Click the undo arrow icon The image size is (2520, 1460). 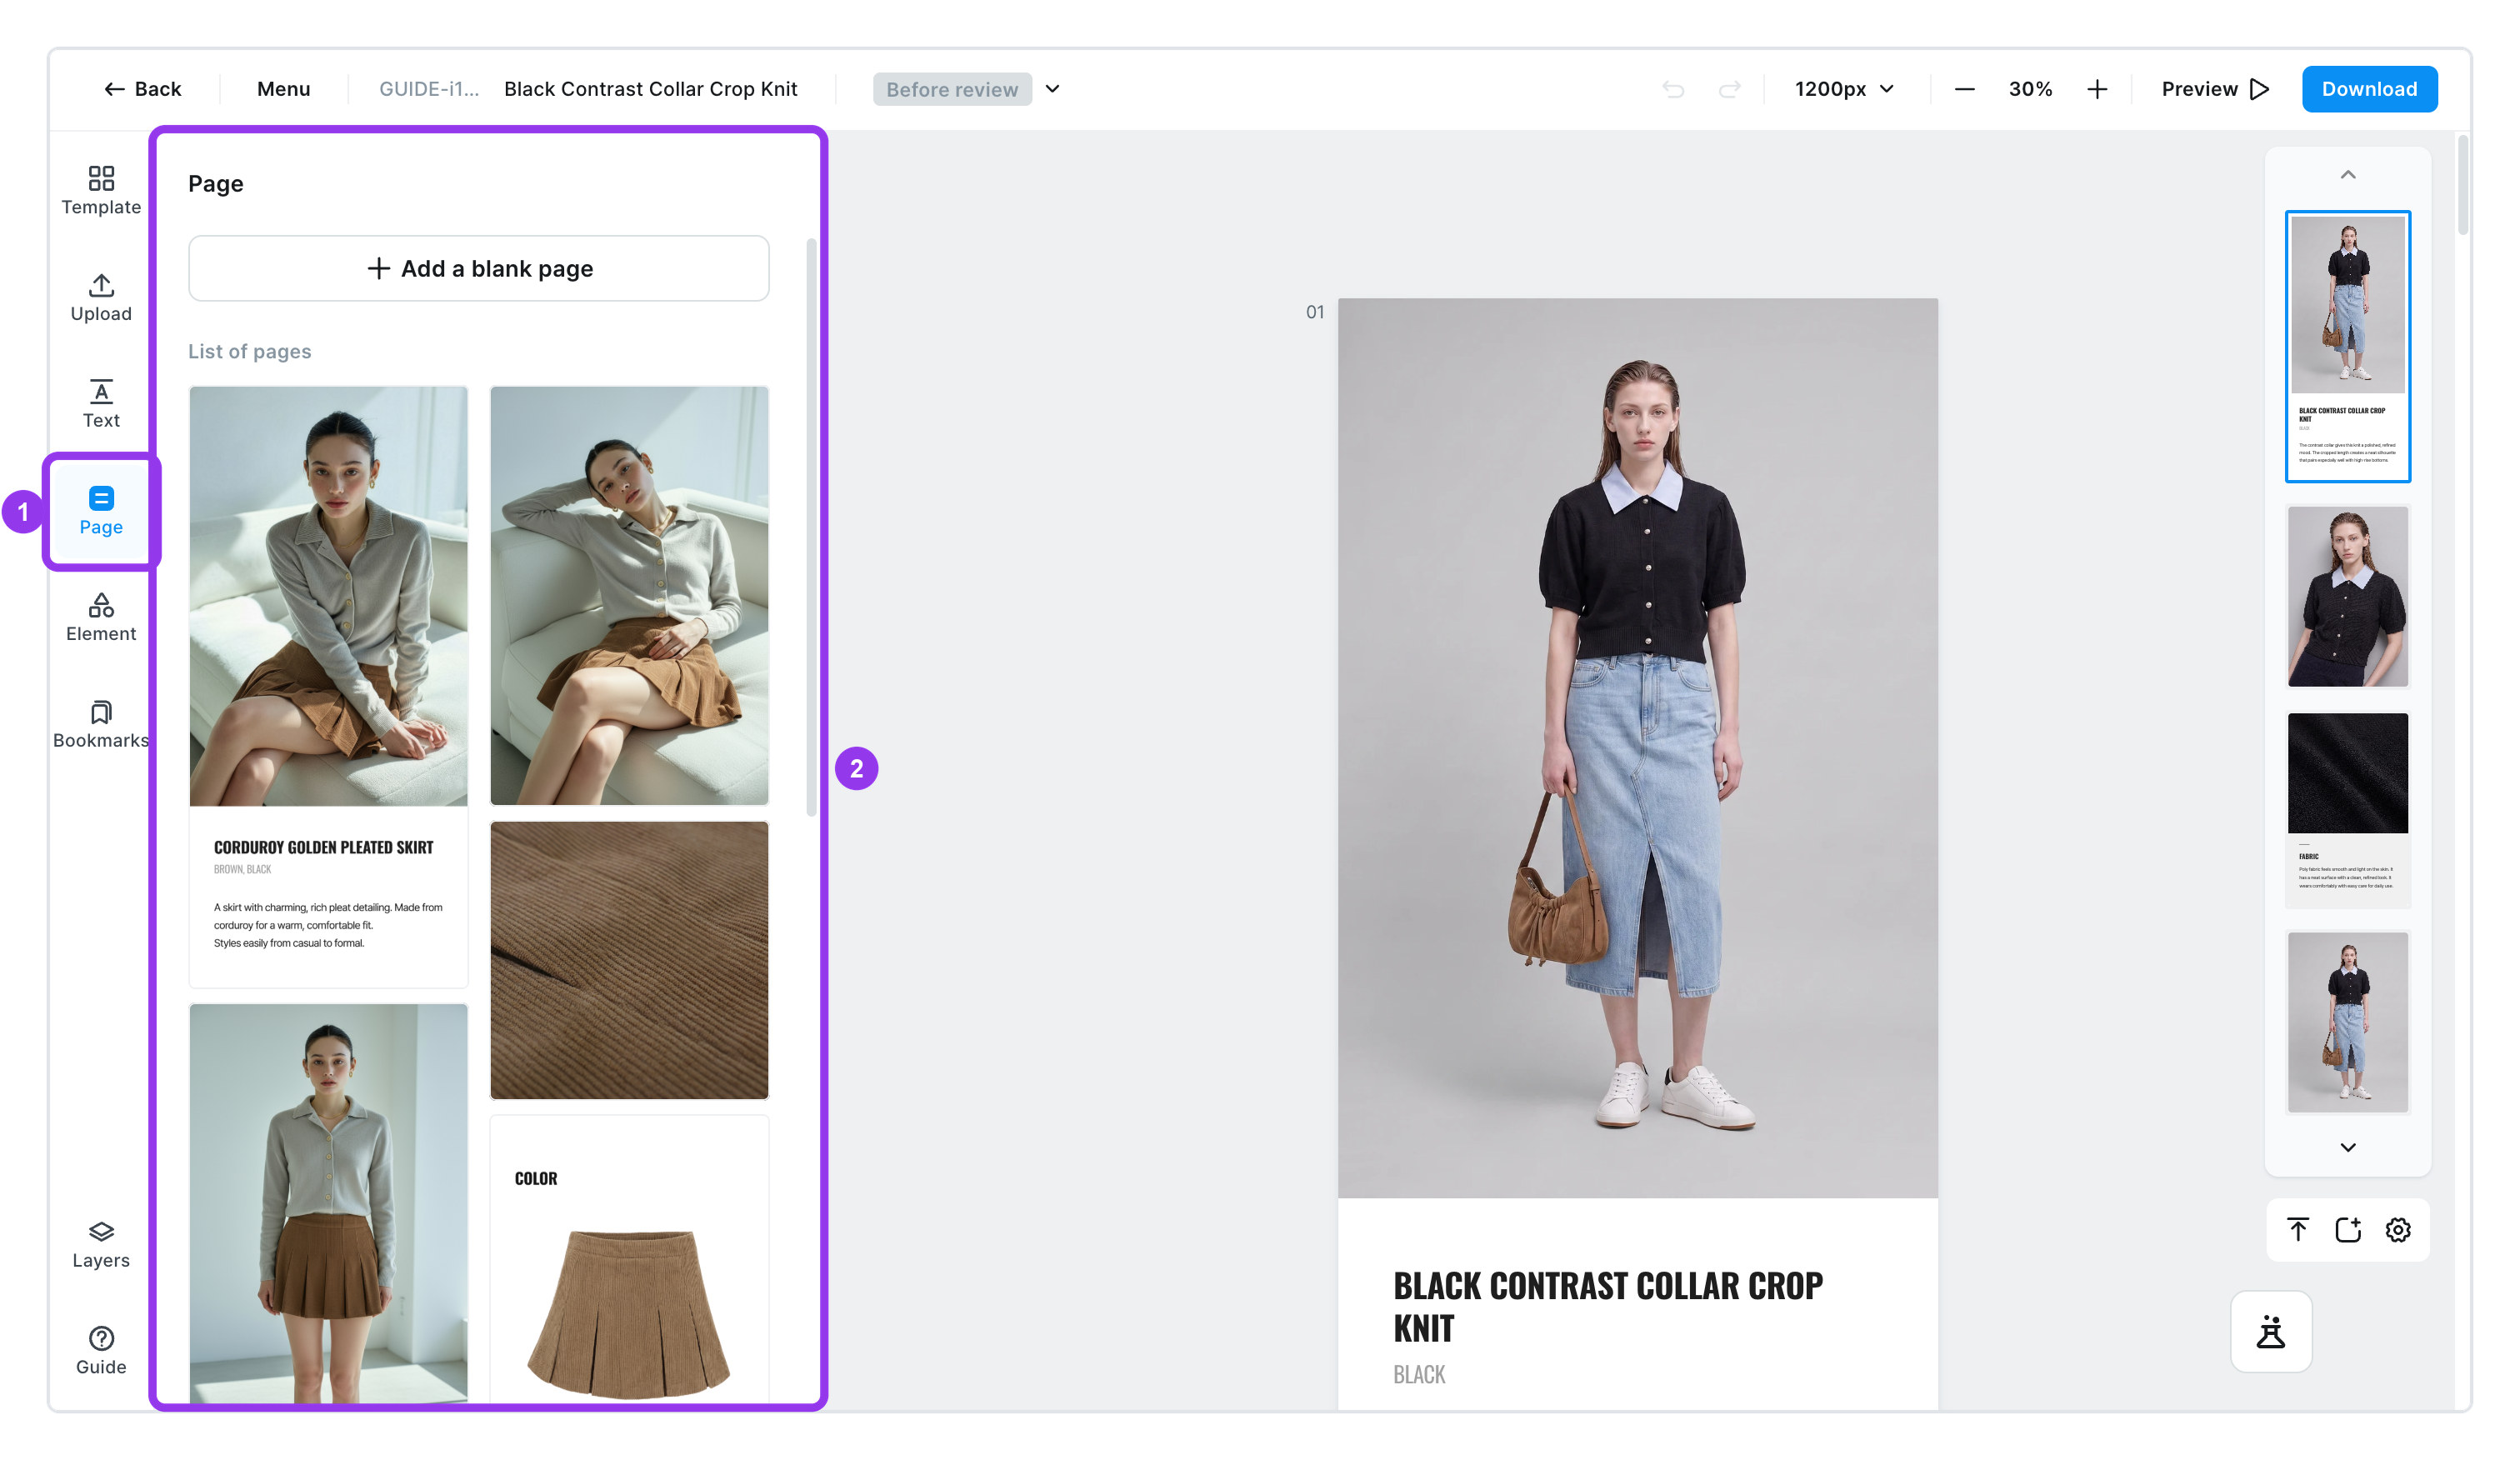[1673, 89]
